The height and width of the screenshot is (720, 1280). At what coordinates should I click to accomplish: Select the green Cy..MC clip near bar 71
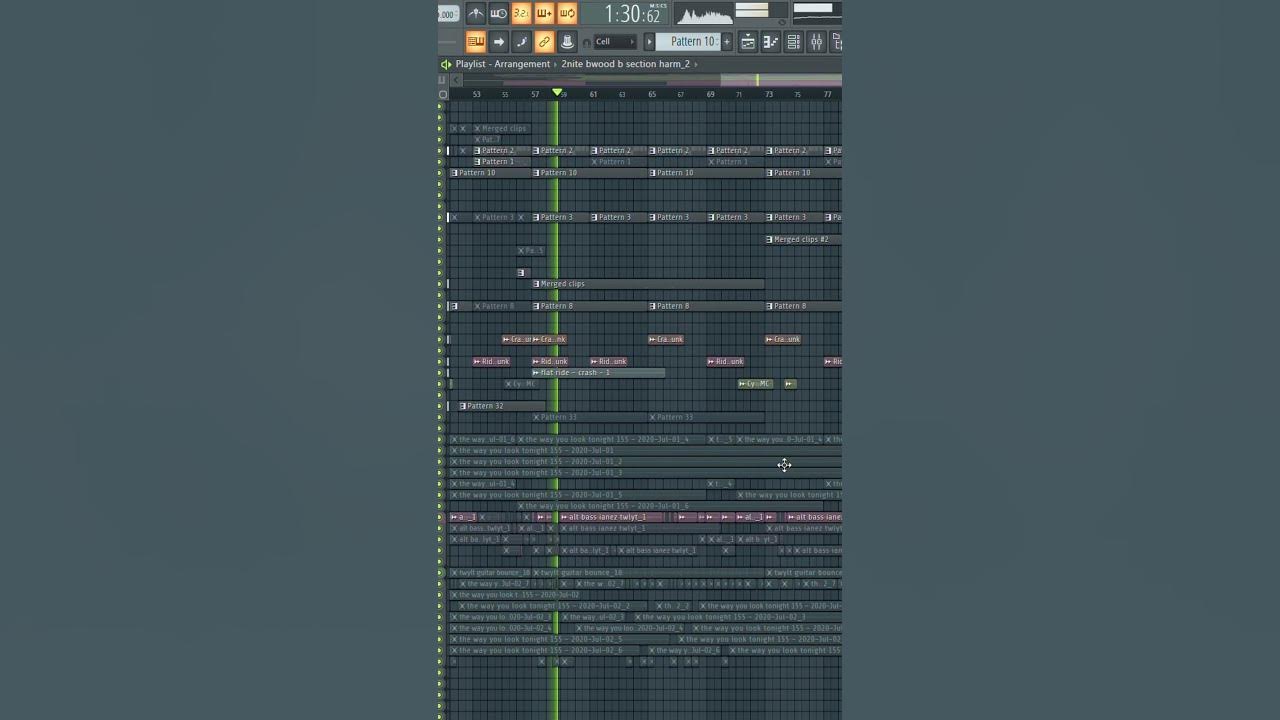tap(755, 384)
